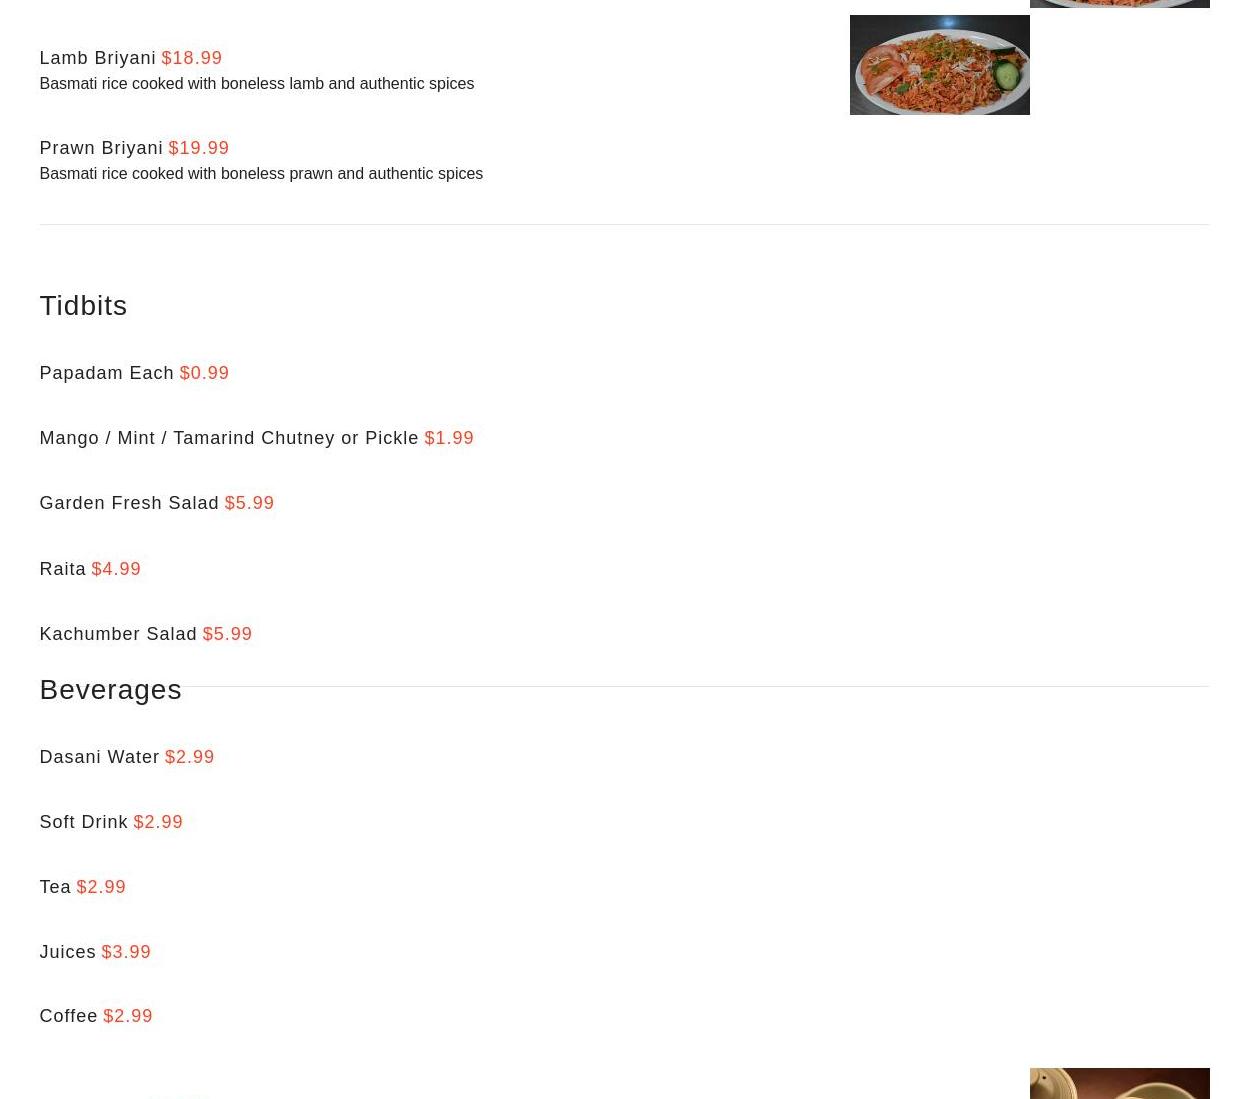This screenshot has height=1099, width=1250.
Task: Choose the Papadam Each item
Action: pos(106,373)
